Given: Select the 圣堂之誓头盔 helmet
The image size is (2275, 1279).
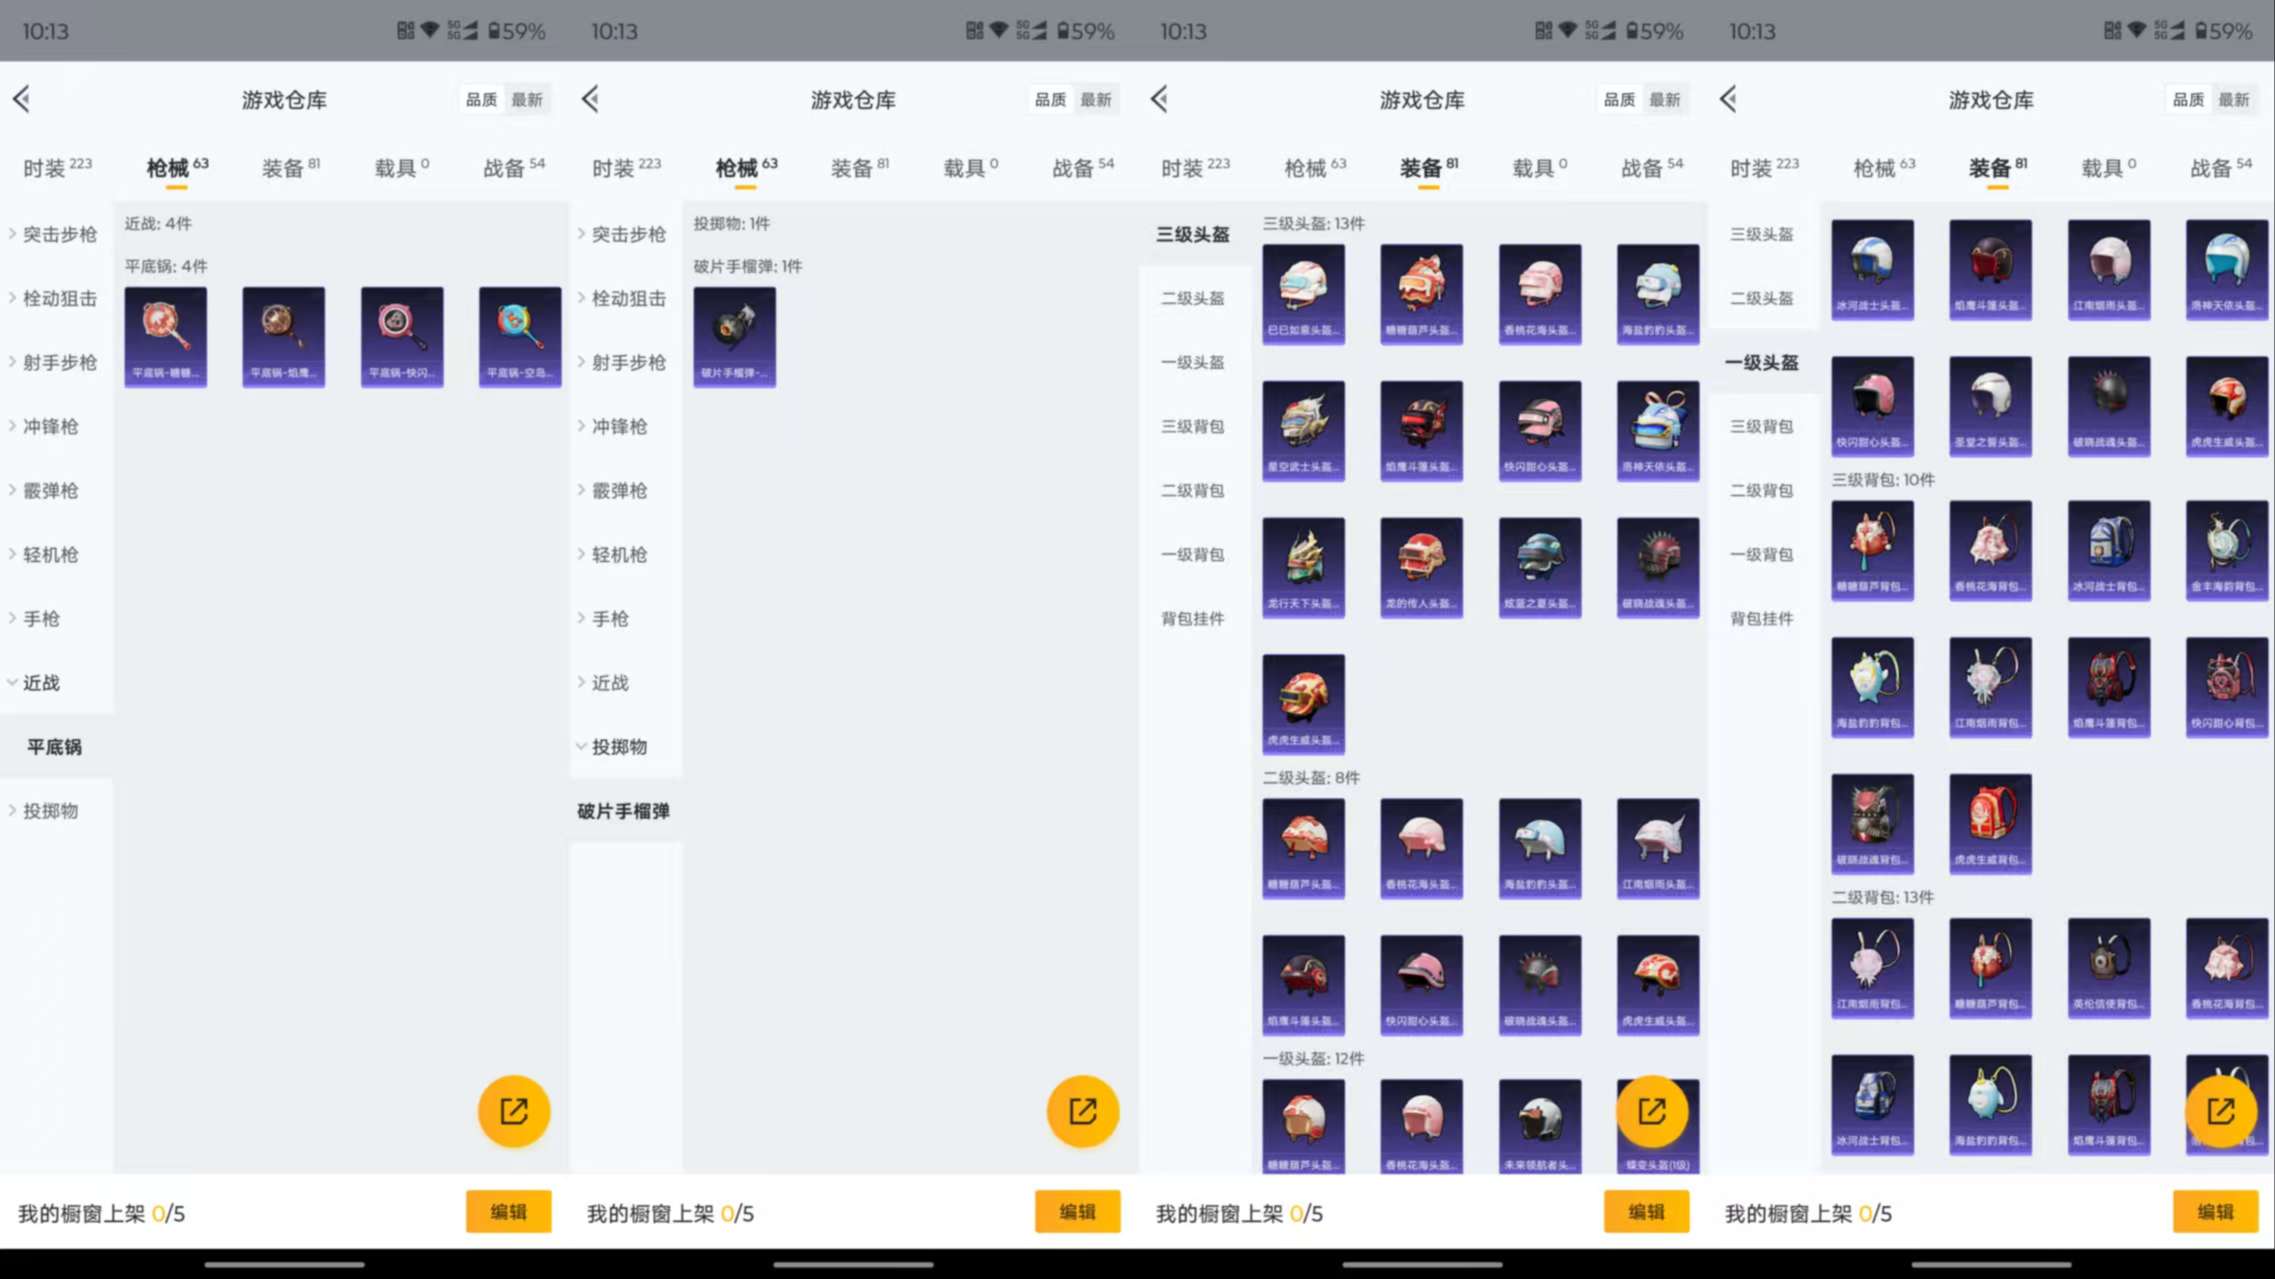Looking at the screenshot, I should 1991,407.
